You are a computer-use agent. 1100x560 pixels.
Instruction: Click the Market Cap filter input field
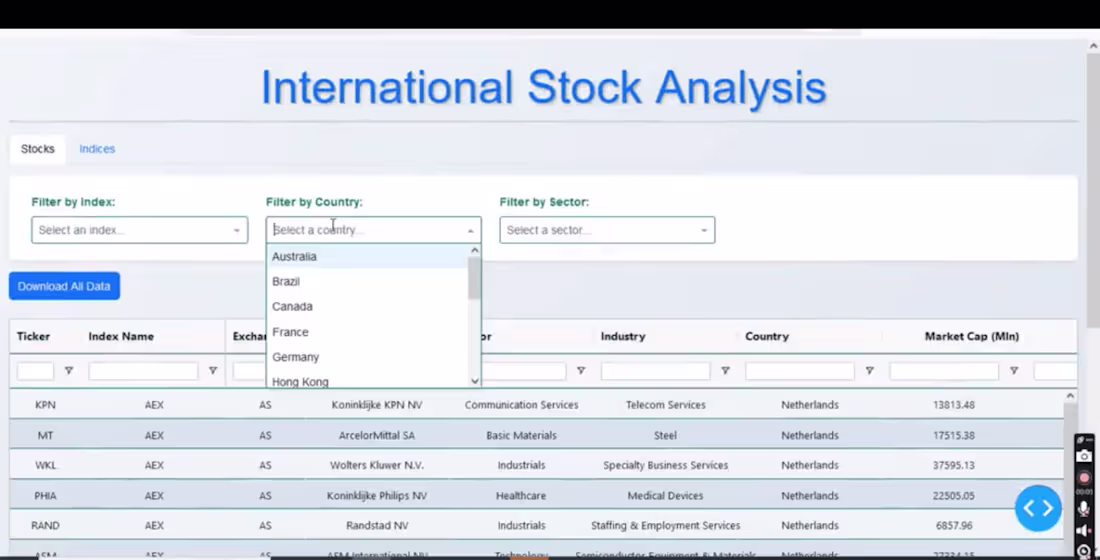944,371
